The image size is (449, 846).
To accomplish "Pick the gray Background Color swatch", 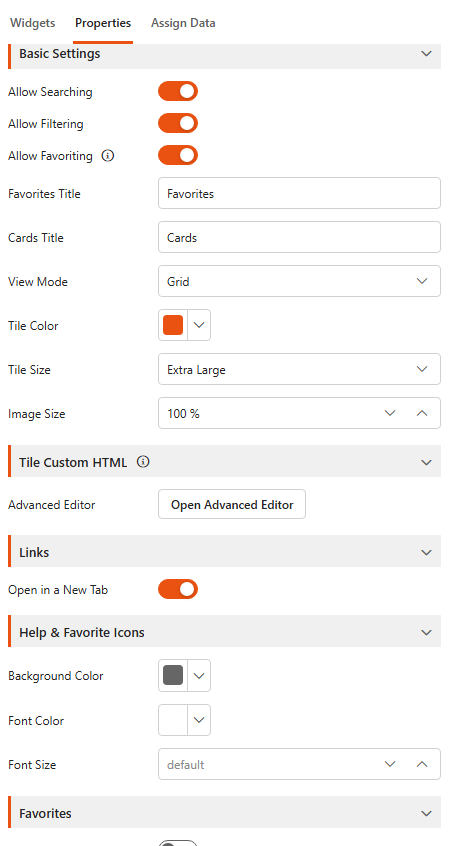I will point(173,676).
